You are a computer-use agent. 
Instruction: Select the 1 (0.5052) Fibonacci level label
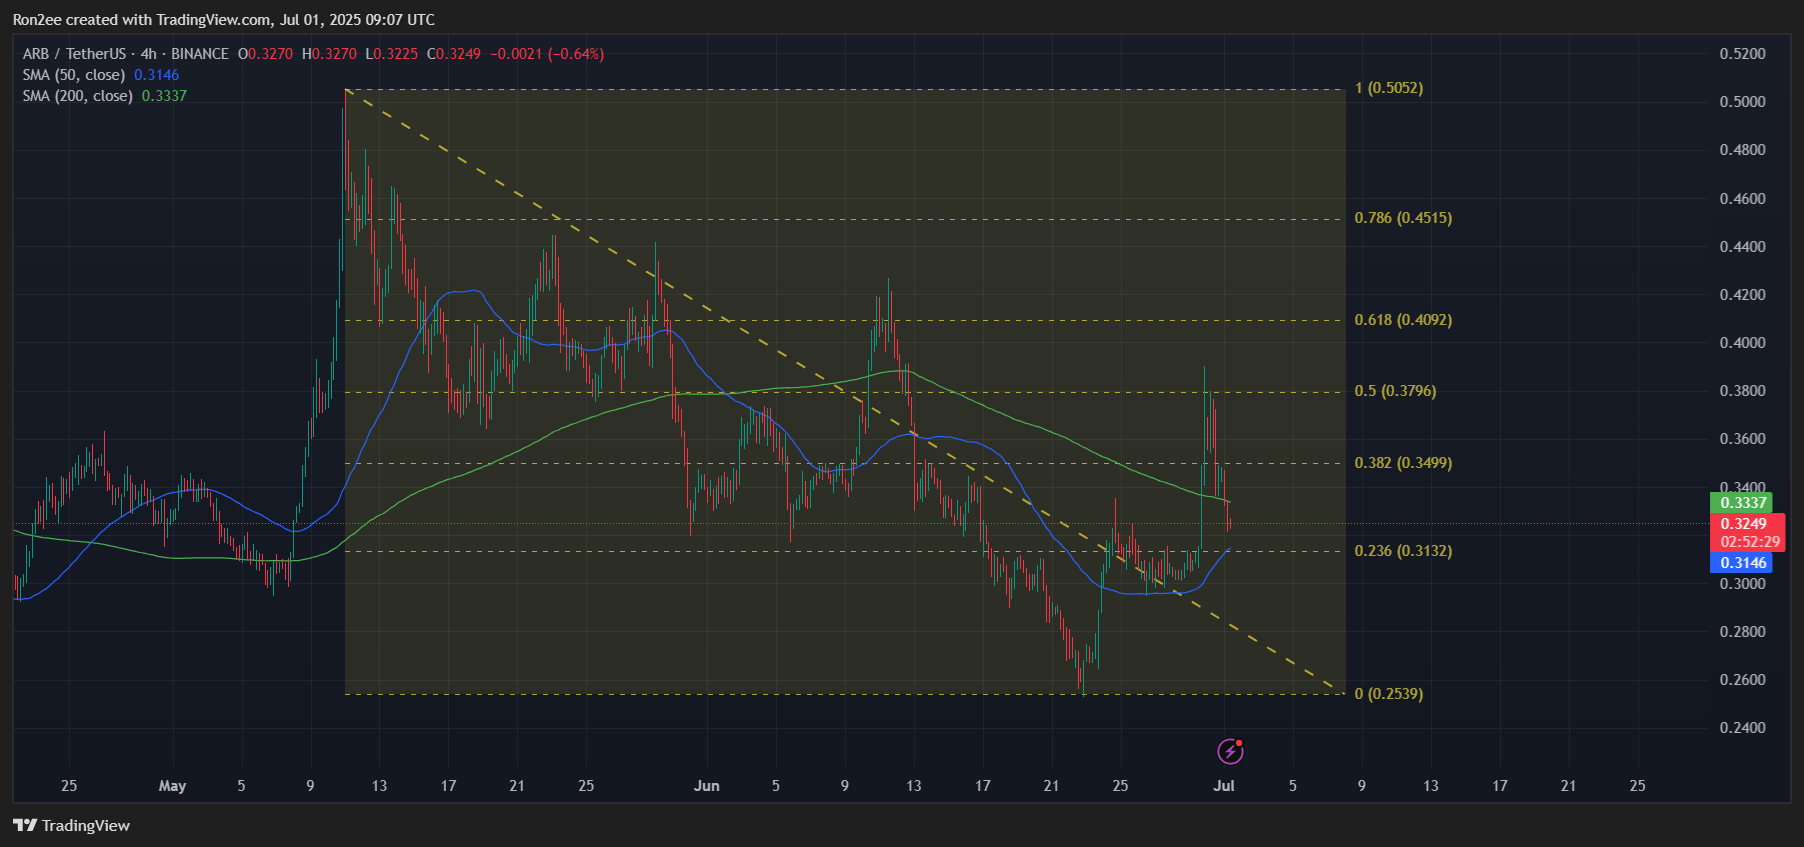click(x=1388, y=88)
